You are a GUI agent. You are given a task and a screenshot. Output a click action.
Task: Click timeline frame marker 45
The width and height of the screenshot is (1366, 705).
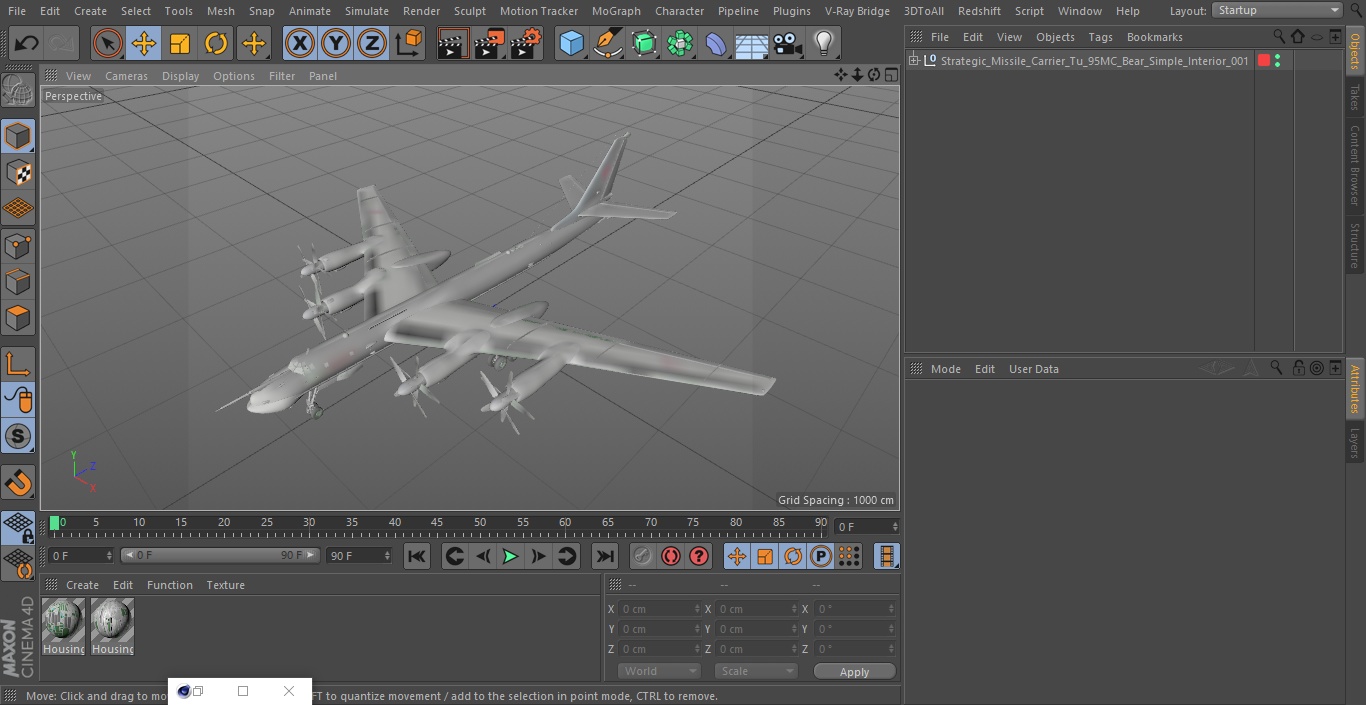437,522
